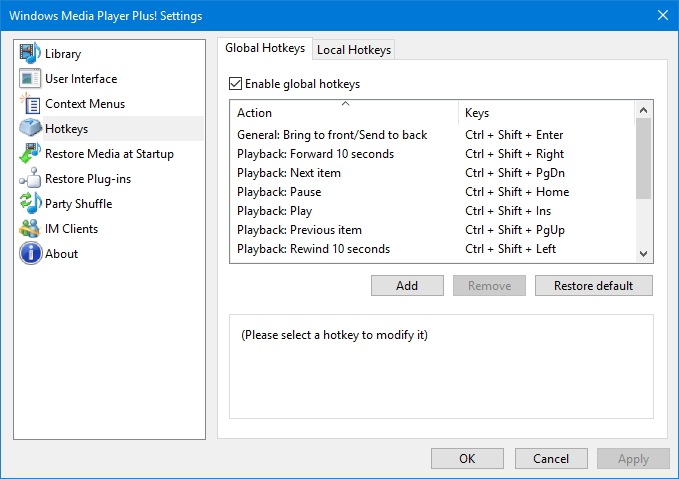Image resolution: width=679 pixels, height=479 pixels.
Task: Click the Party Shuffle music icon
Action: [30, 203]
